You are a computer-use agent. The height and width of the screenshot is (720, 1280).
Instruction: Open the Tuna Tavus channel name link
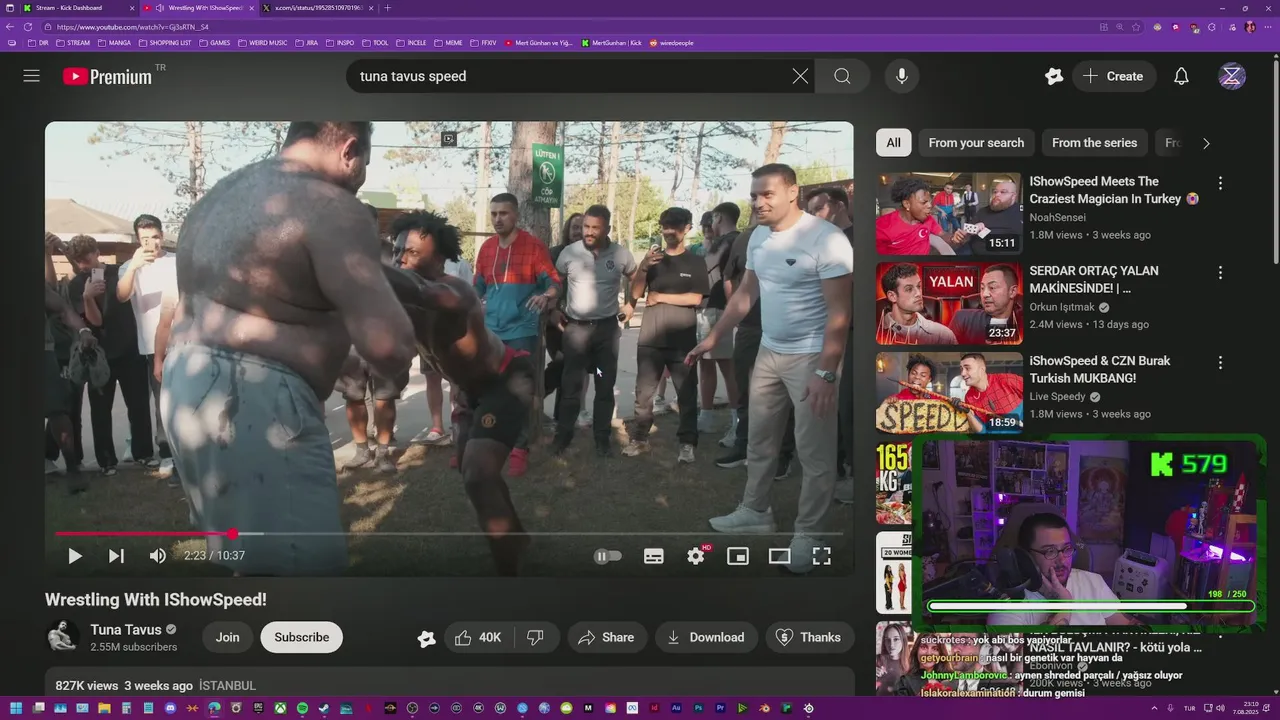coord(126,629)
